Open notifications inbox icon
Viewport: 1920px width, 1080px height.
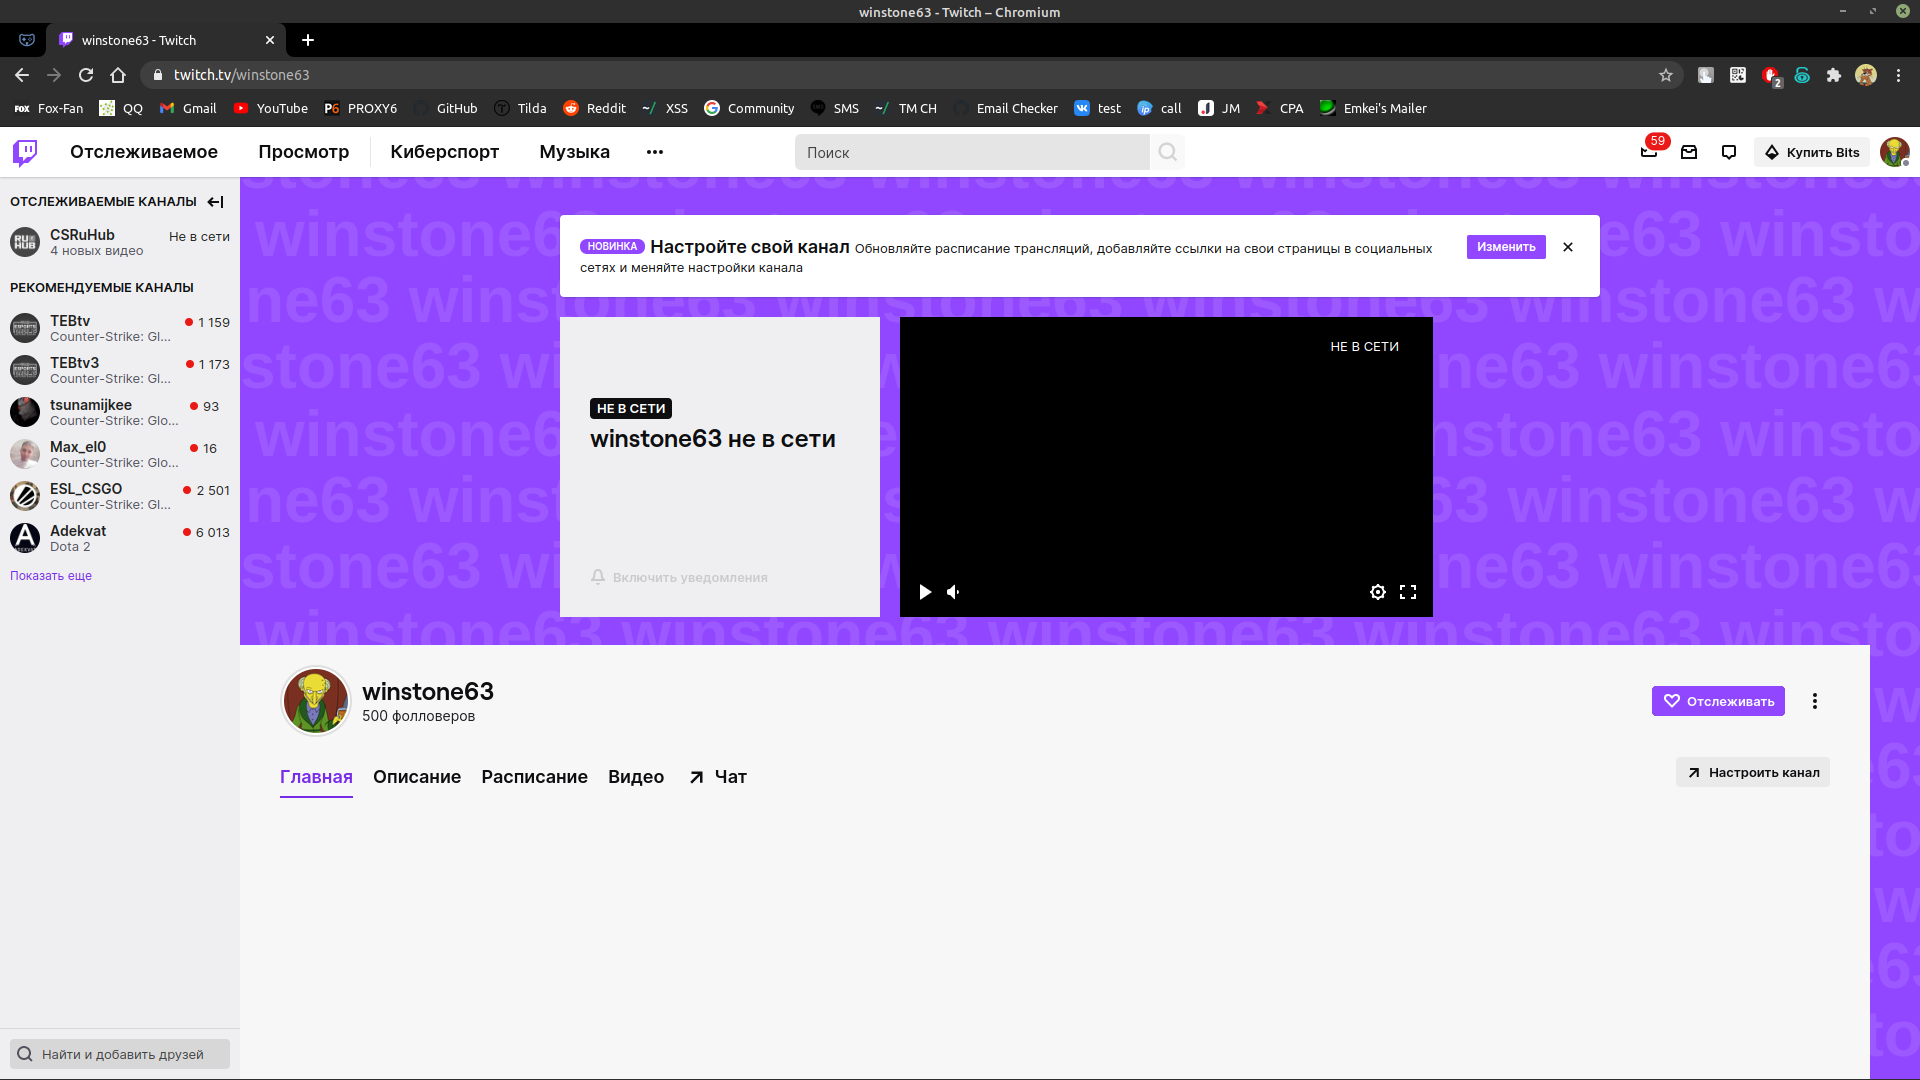[1689, 152]
